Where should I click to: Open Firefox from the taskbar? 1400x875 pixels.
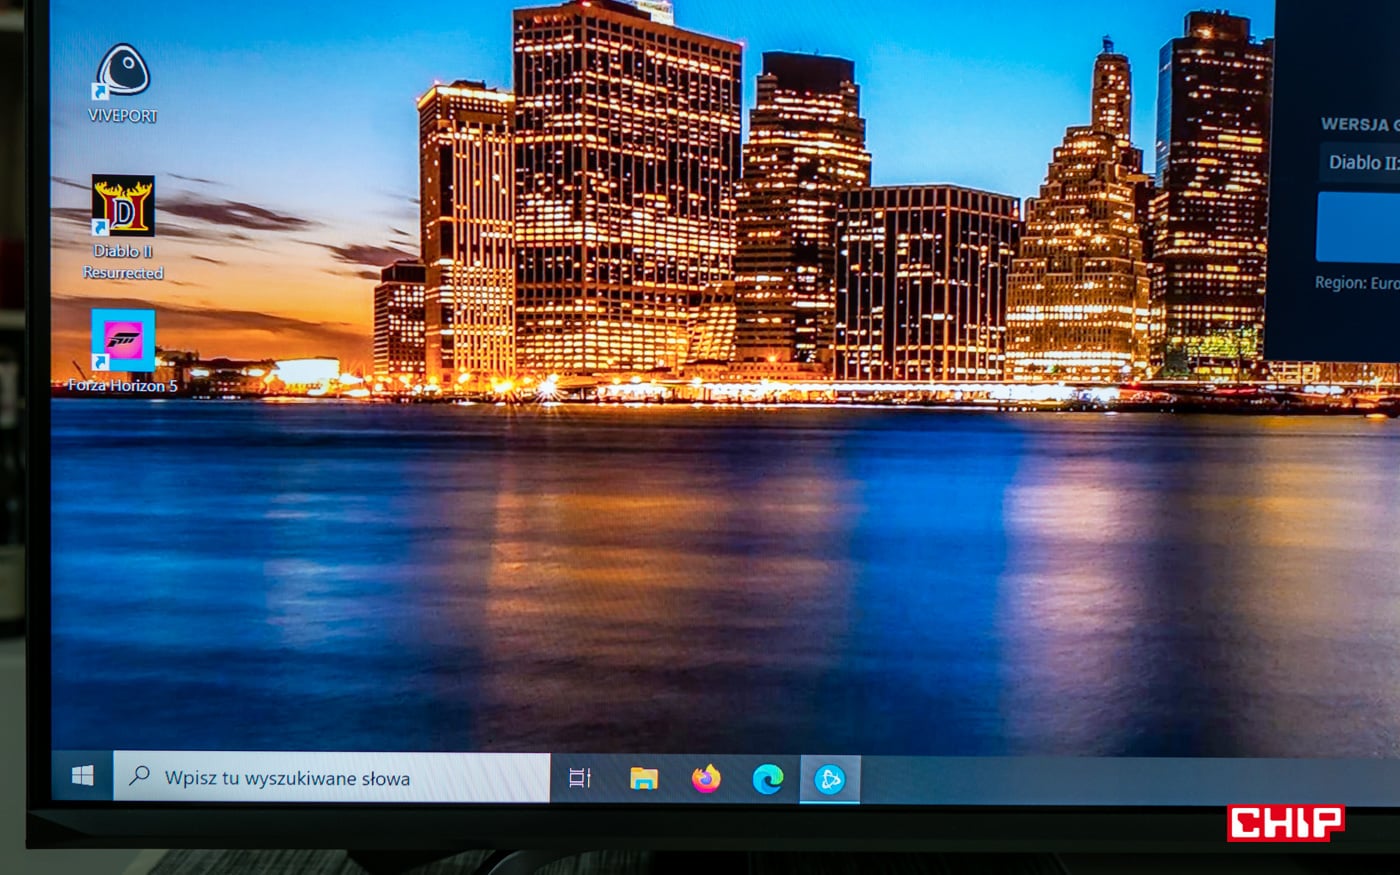click(706, 778)
